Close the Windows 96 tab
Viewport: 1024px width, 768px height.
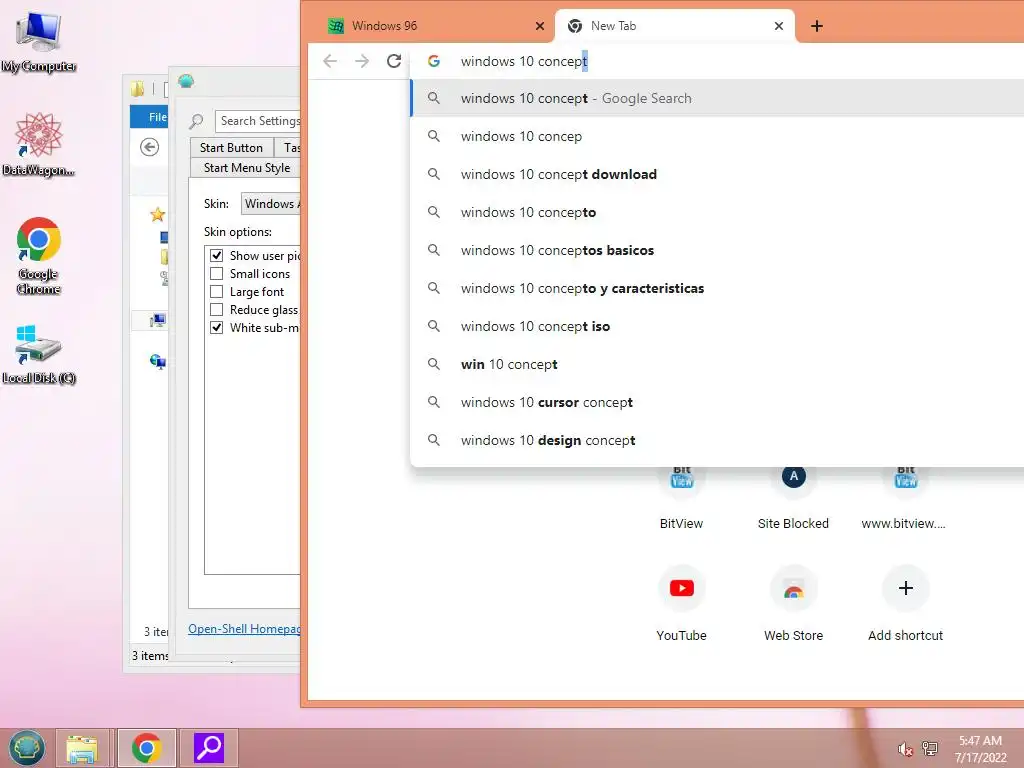pyautogui.click(x=539, y=26)
